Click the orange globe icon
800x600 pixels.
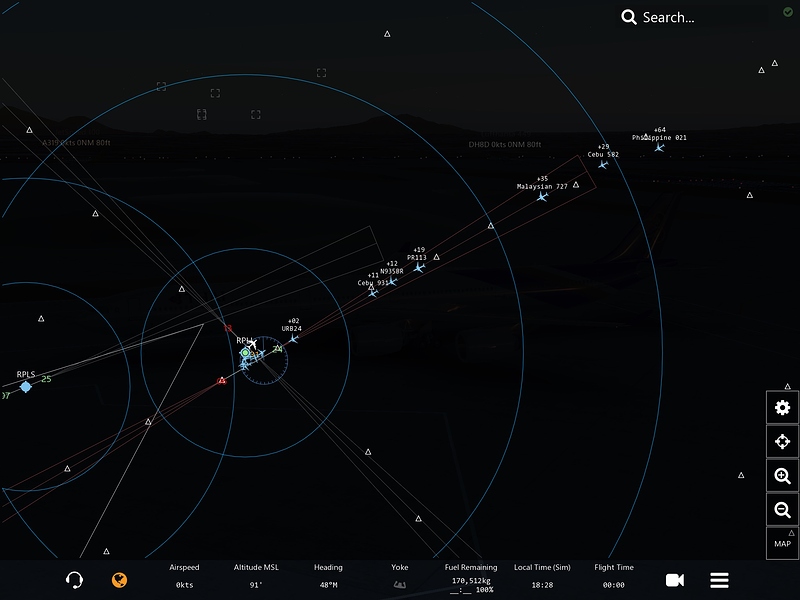pos(119,580)
